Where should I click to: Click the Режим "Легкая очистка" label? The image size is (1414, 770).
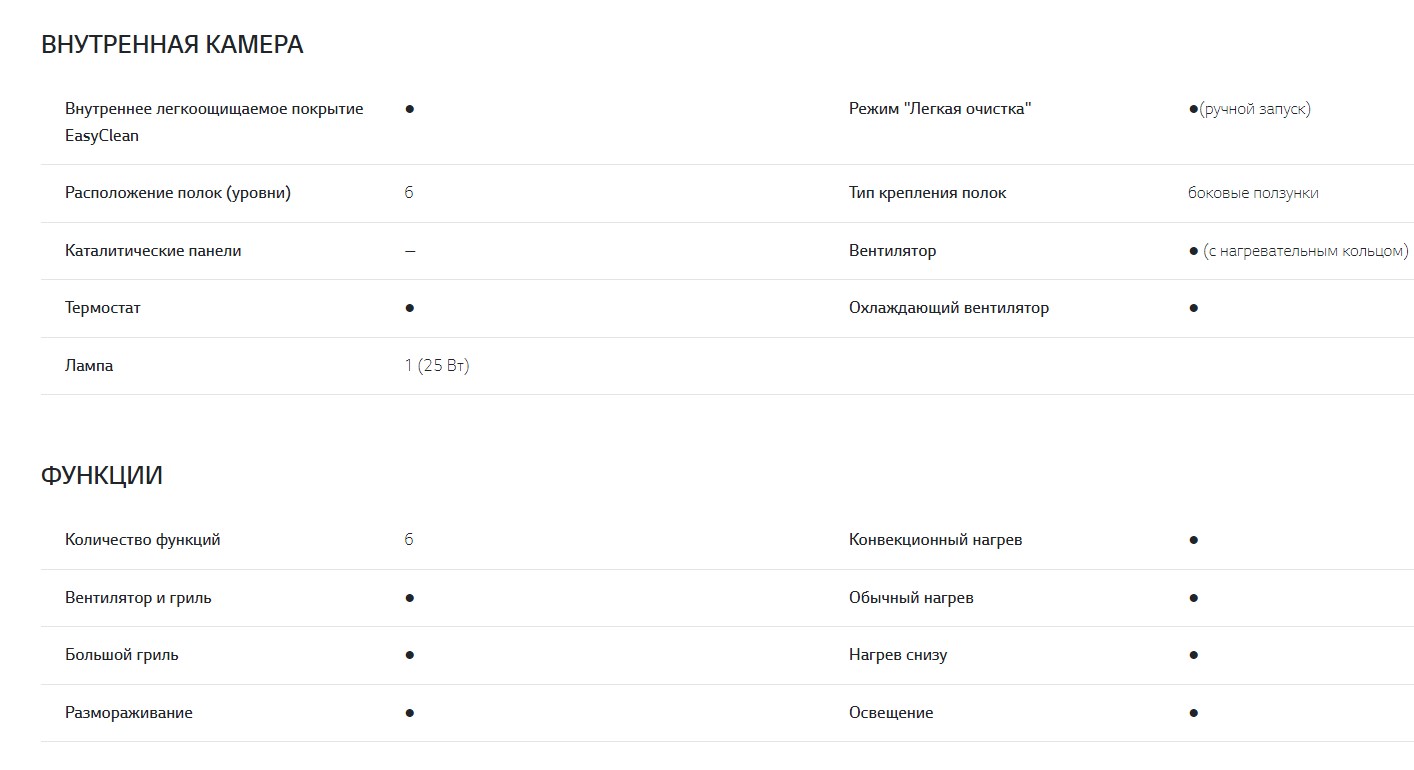(x=940, y=108)
